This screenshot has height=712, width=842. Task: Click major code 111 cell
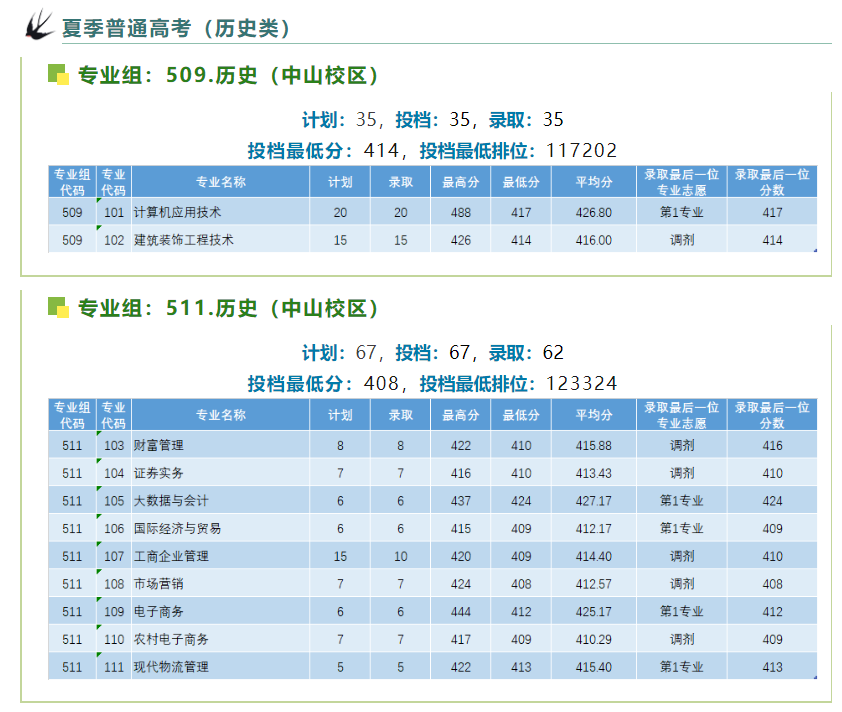tap(114, 667)
